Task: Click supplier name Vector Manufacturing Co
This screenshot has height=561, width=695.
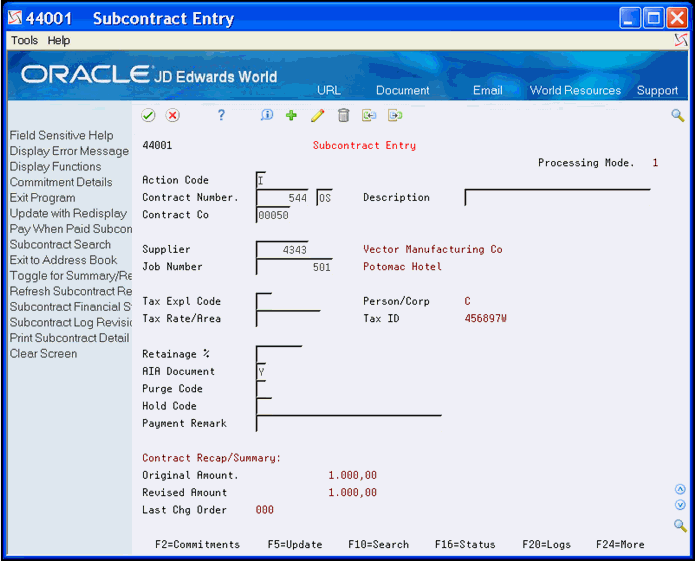Action: pos(433,249)
